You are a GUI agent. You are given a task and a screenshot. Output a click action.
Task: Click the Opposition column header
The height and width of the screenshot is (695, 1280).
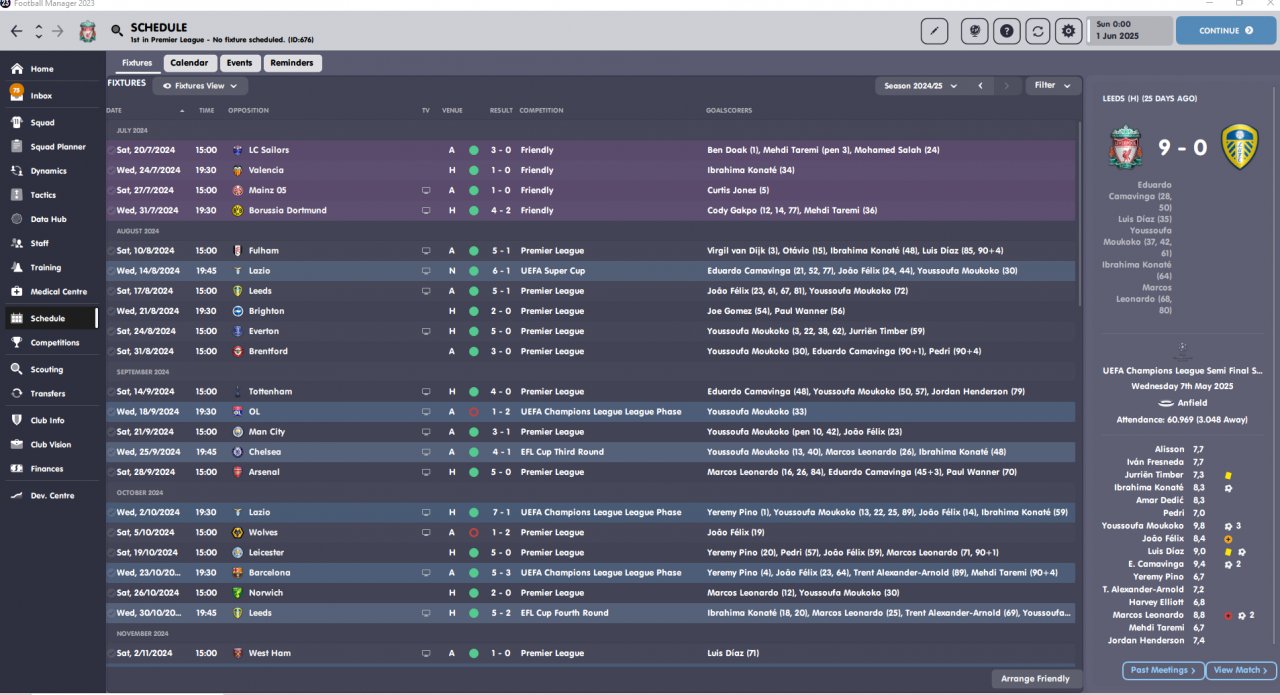(x=249, y=110)
